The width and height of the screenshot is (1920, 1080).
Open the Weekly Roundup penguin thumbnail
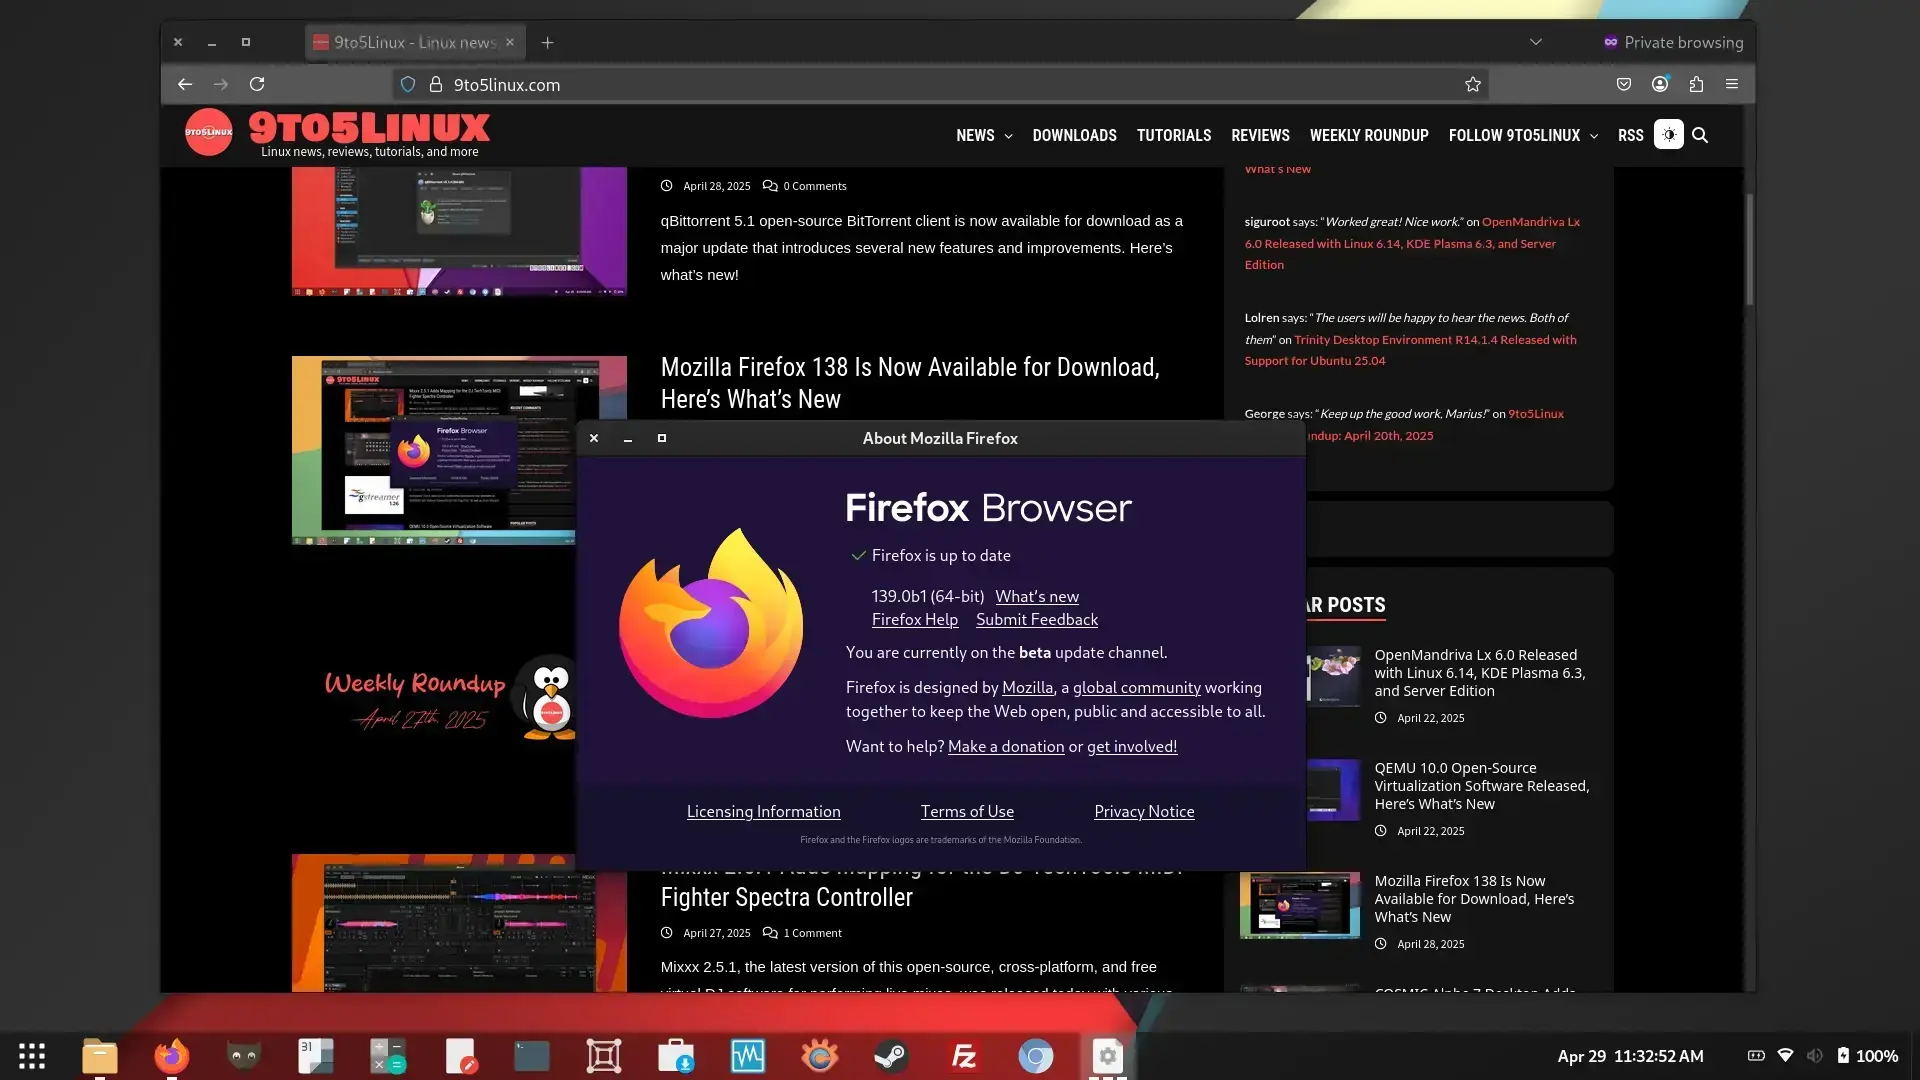434,700
